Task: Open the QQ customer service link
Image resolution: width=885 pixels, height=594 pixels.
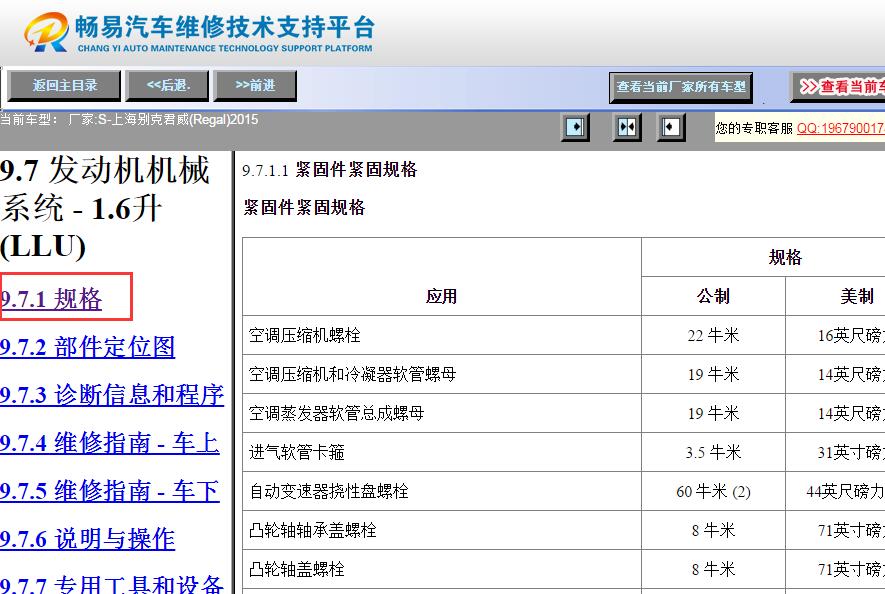Action: coord(841,128)
